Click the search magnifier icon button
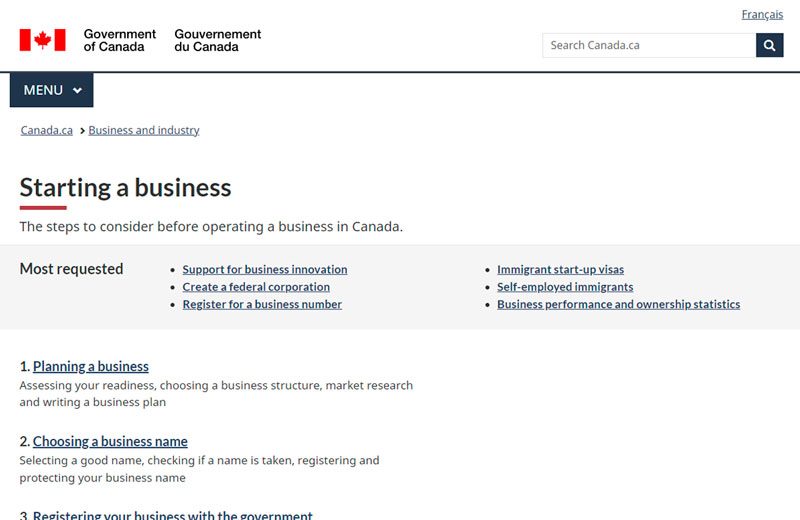Viewport: 800px width, 520px height. 769,45
